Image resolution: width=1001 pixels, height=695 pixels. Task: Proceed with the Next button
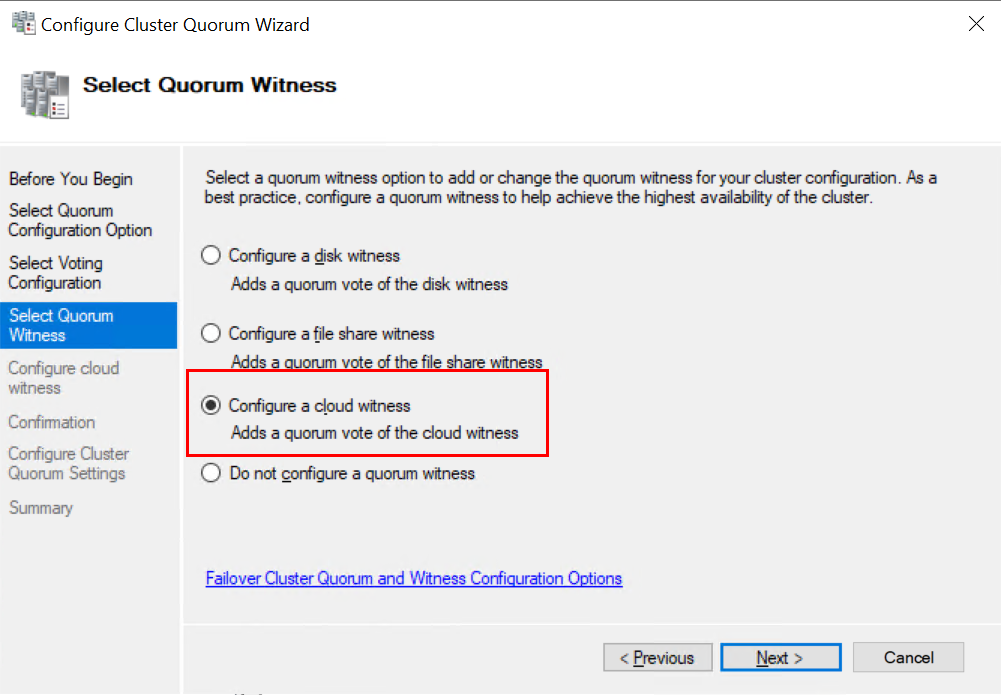pos(780,657)
